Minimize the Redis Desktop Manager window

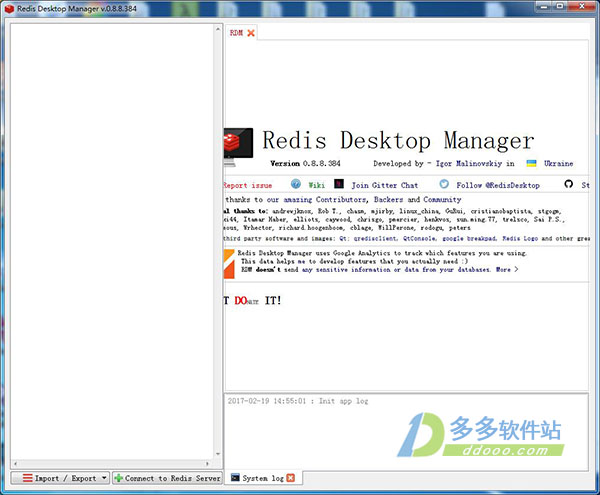[544, 6]
